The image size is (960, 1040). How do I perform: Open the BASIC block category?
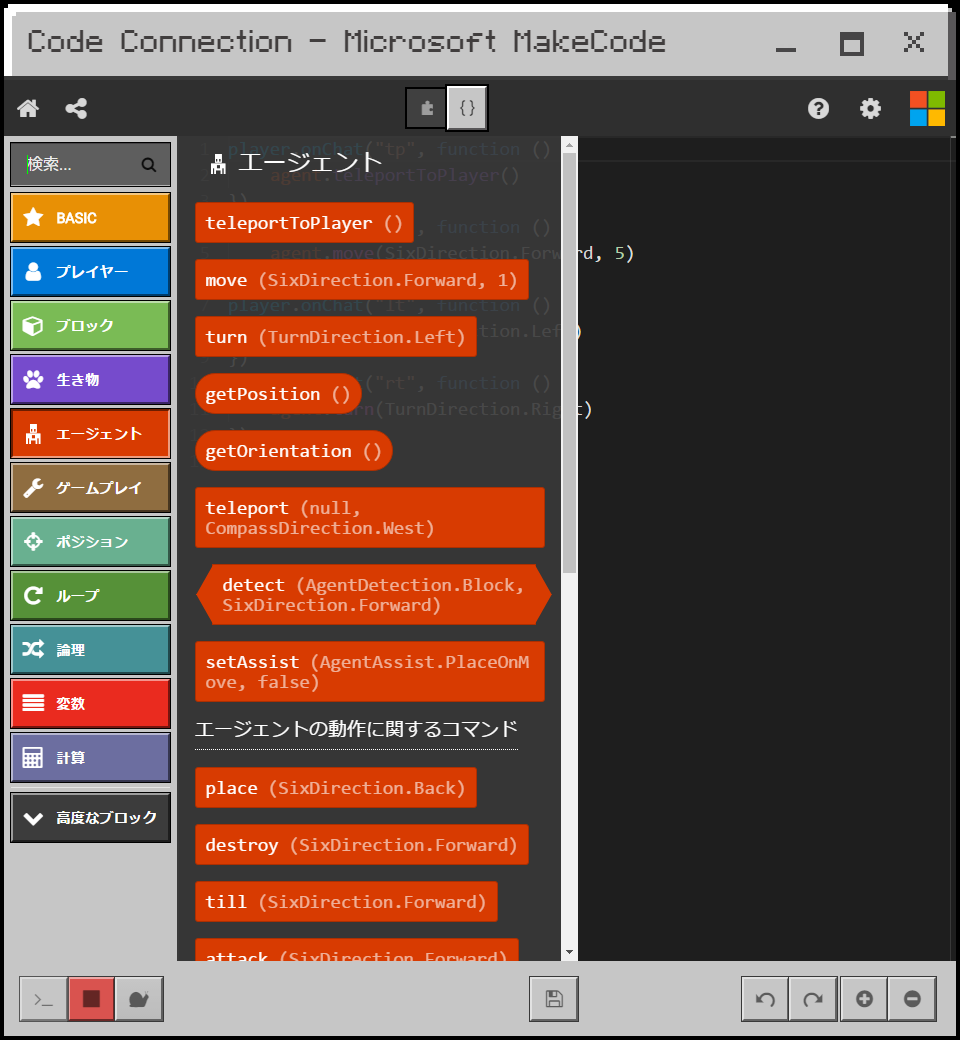90,216
